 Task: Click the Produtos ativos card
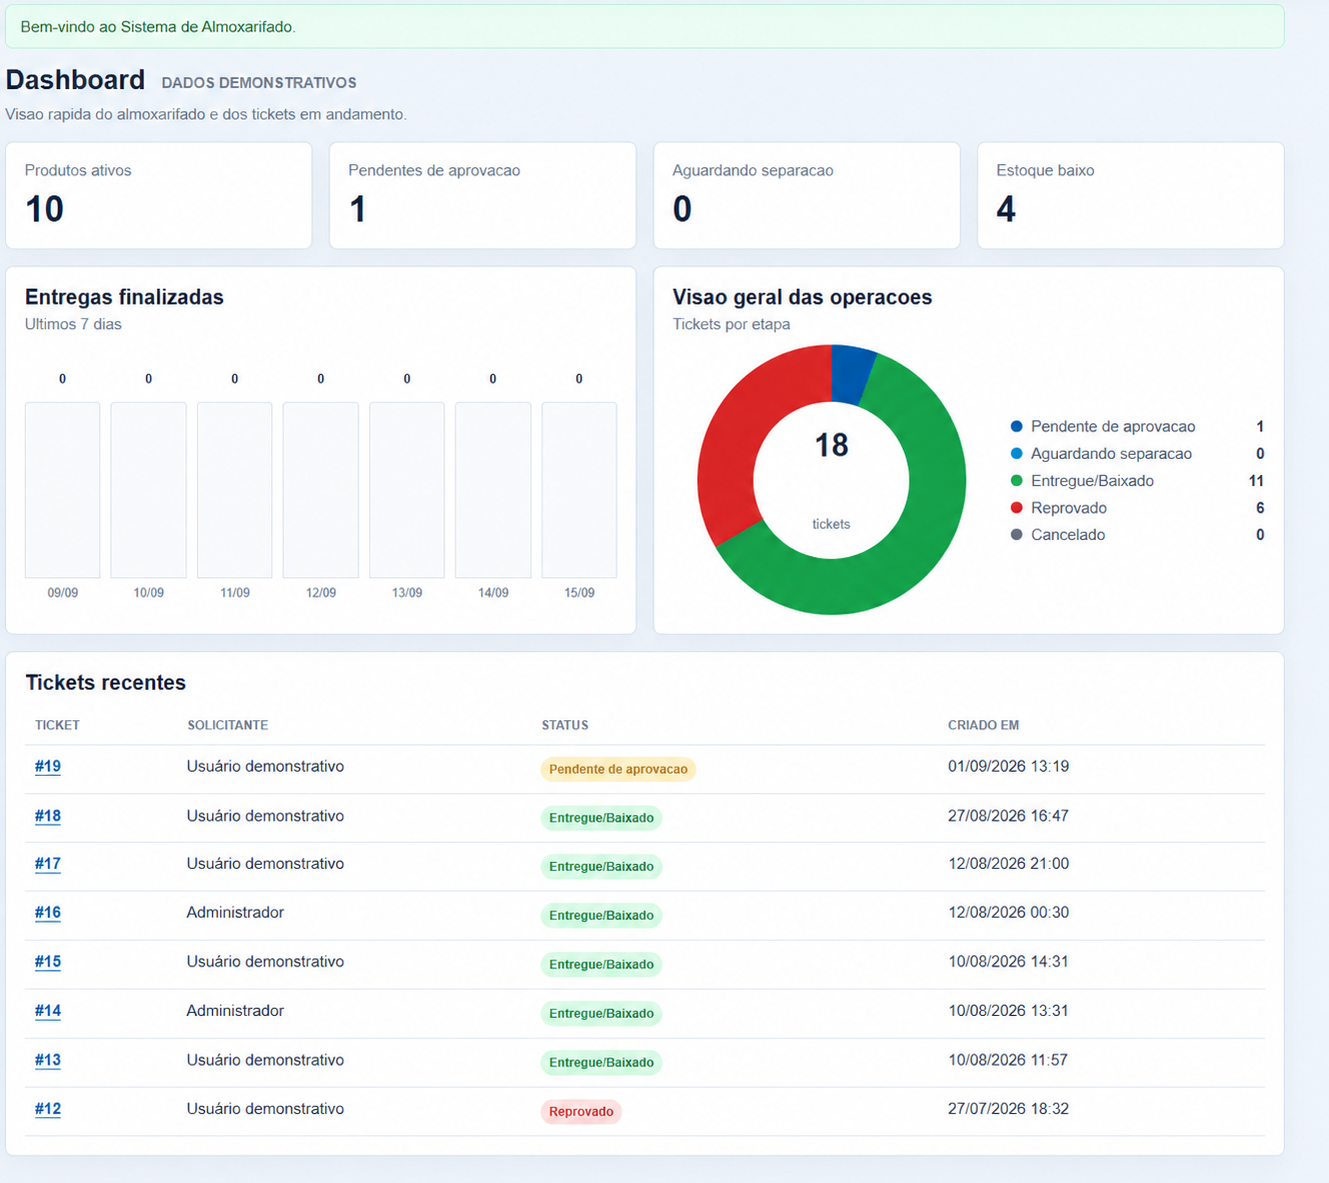[x=159, y=195]
